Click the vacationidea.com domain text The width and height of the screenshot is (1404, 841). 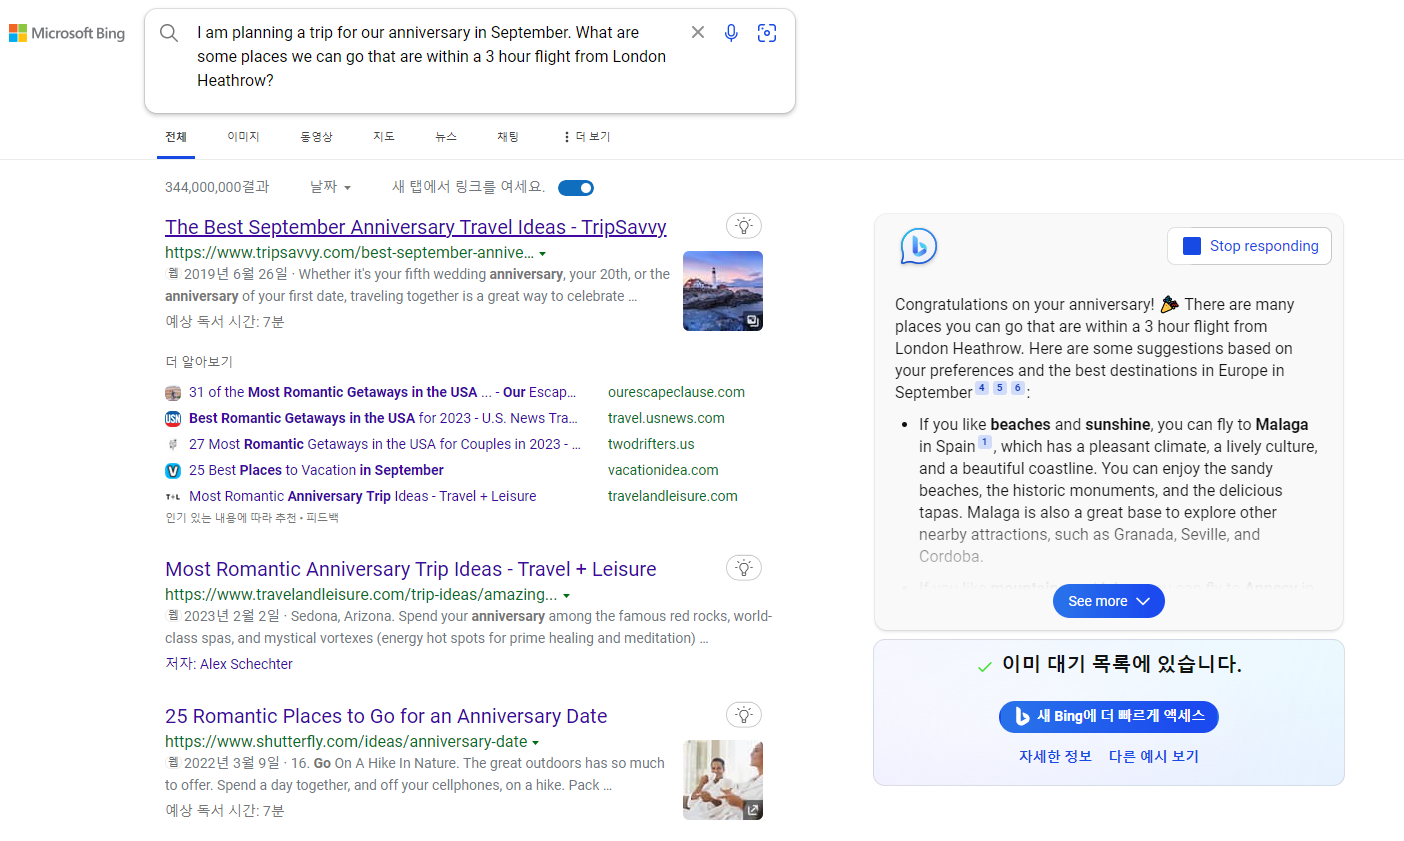click(663, 470)
